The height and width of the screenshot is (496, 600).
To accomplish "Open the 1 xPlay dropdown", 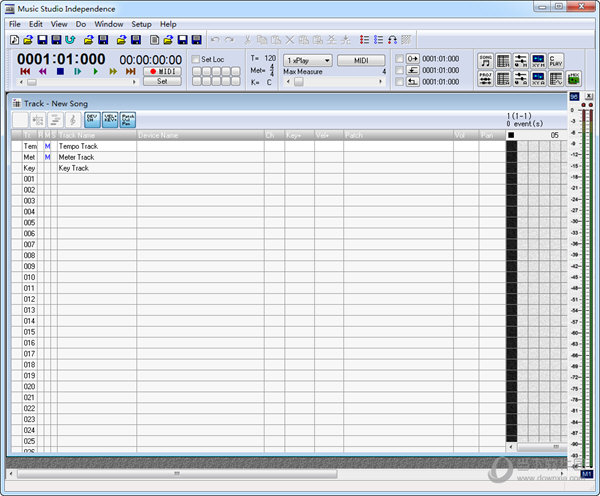I will (x=308, y=60).
